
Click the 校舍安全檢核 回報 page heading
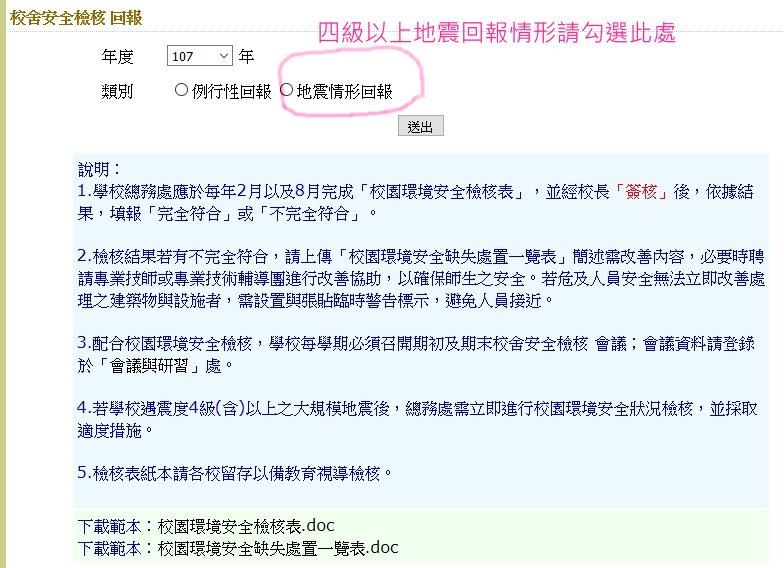(x=74, y=19)
